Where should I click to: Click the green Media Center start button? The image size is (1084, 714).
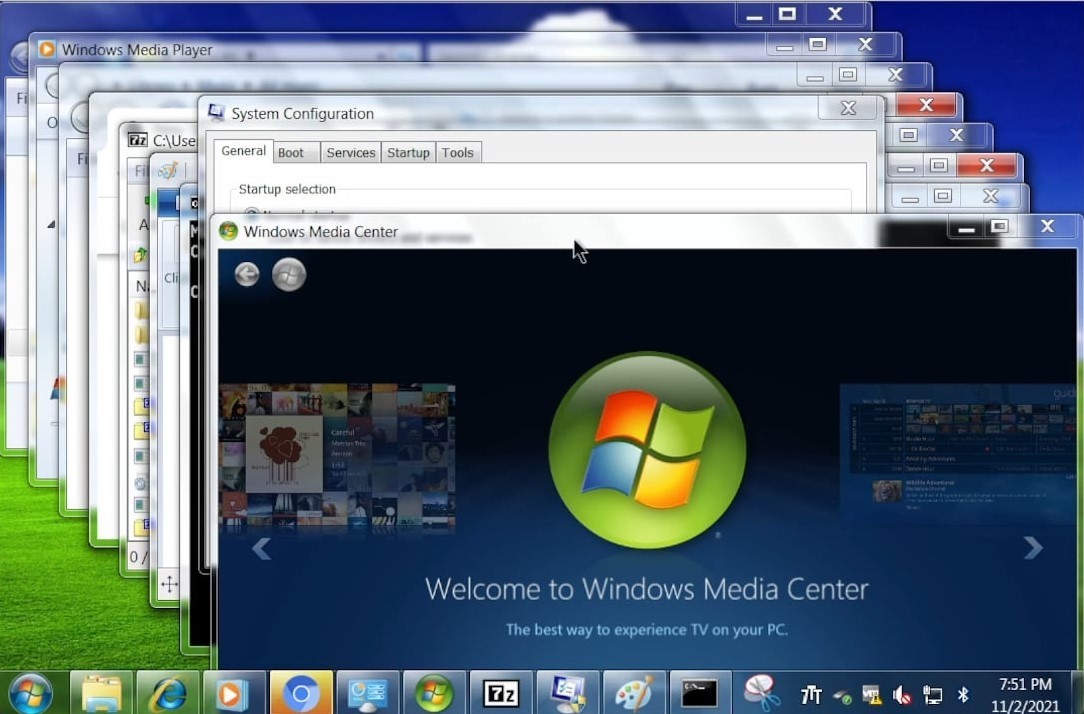(289, 274)
